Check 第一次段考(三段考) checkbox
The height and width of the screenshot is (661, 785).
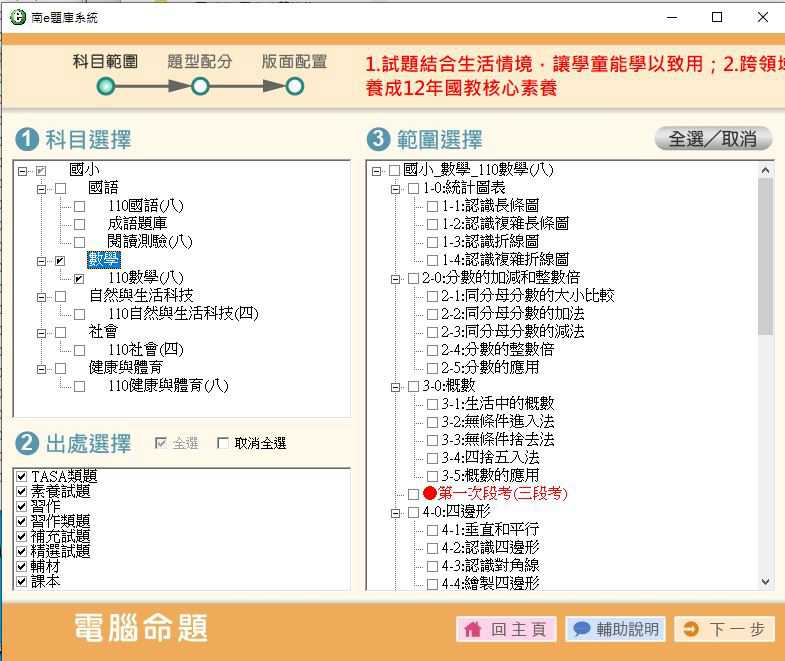[413, 494]
